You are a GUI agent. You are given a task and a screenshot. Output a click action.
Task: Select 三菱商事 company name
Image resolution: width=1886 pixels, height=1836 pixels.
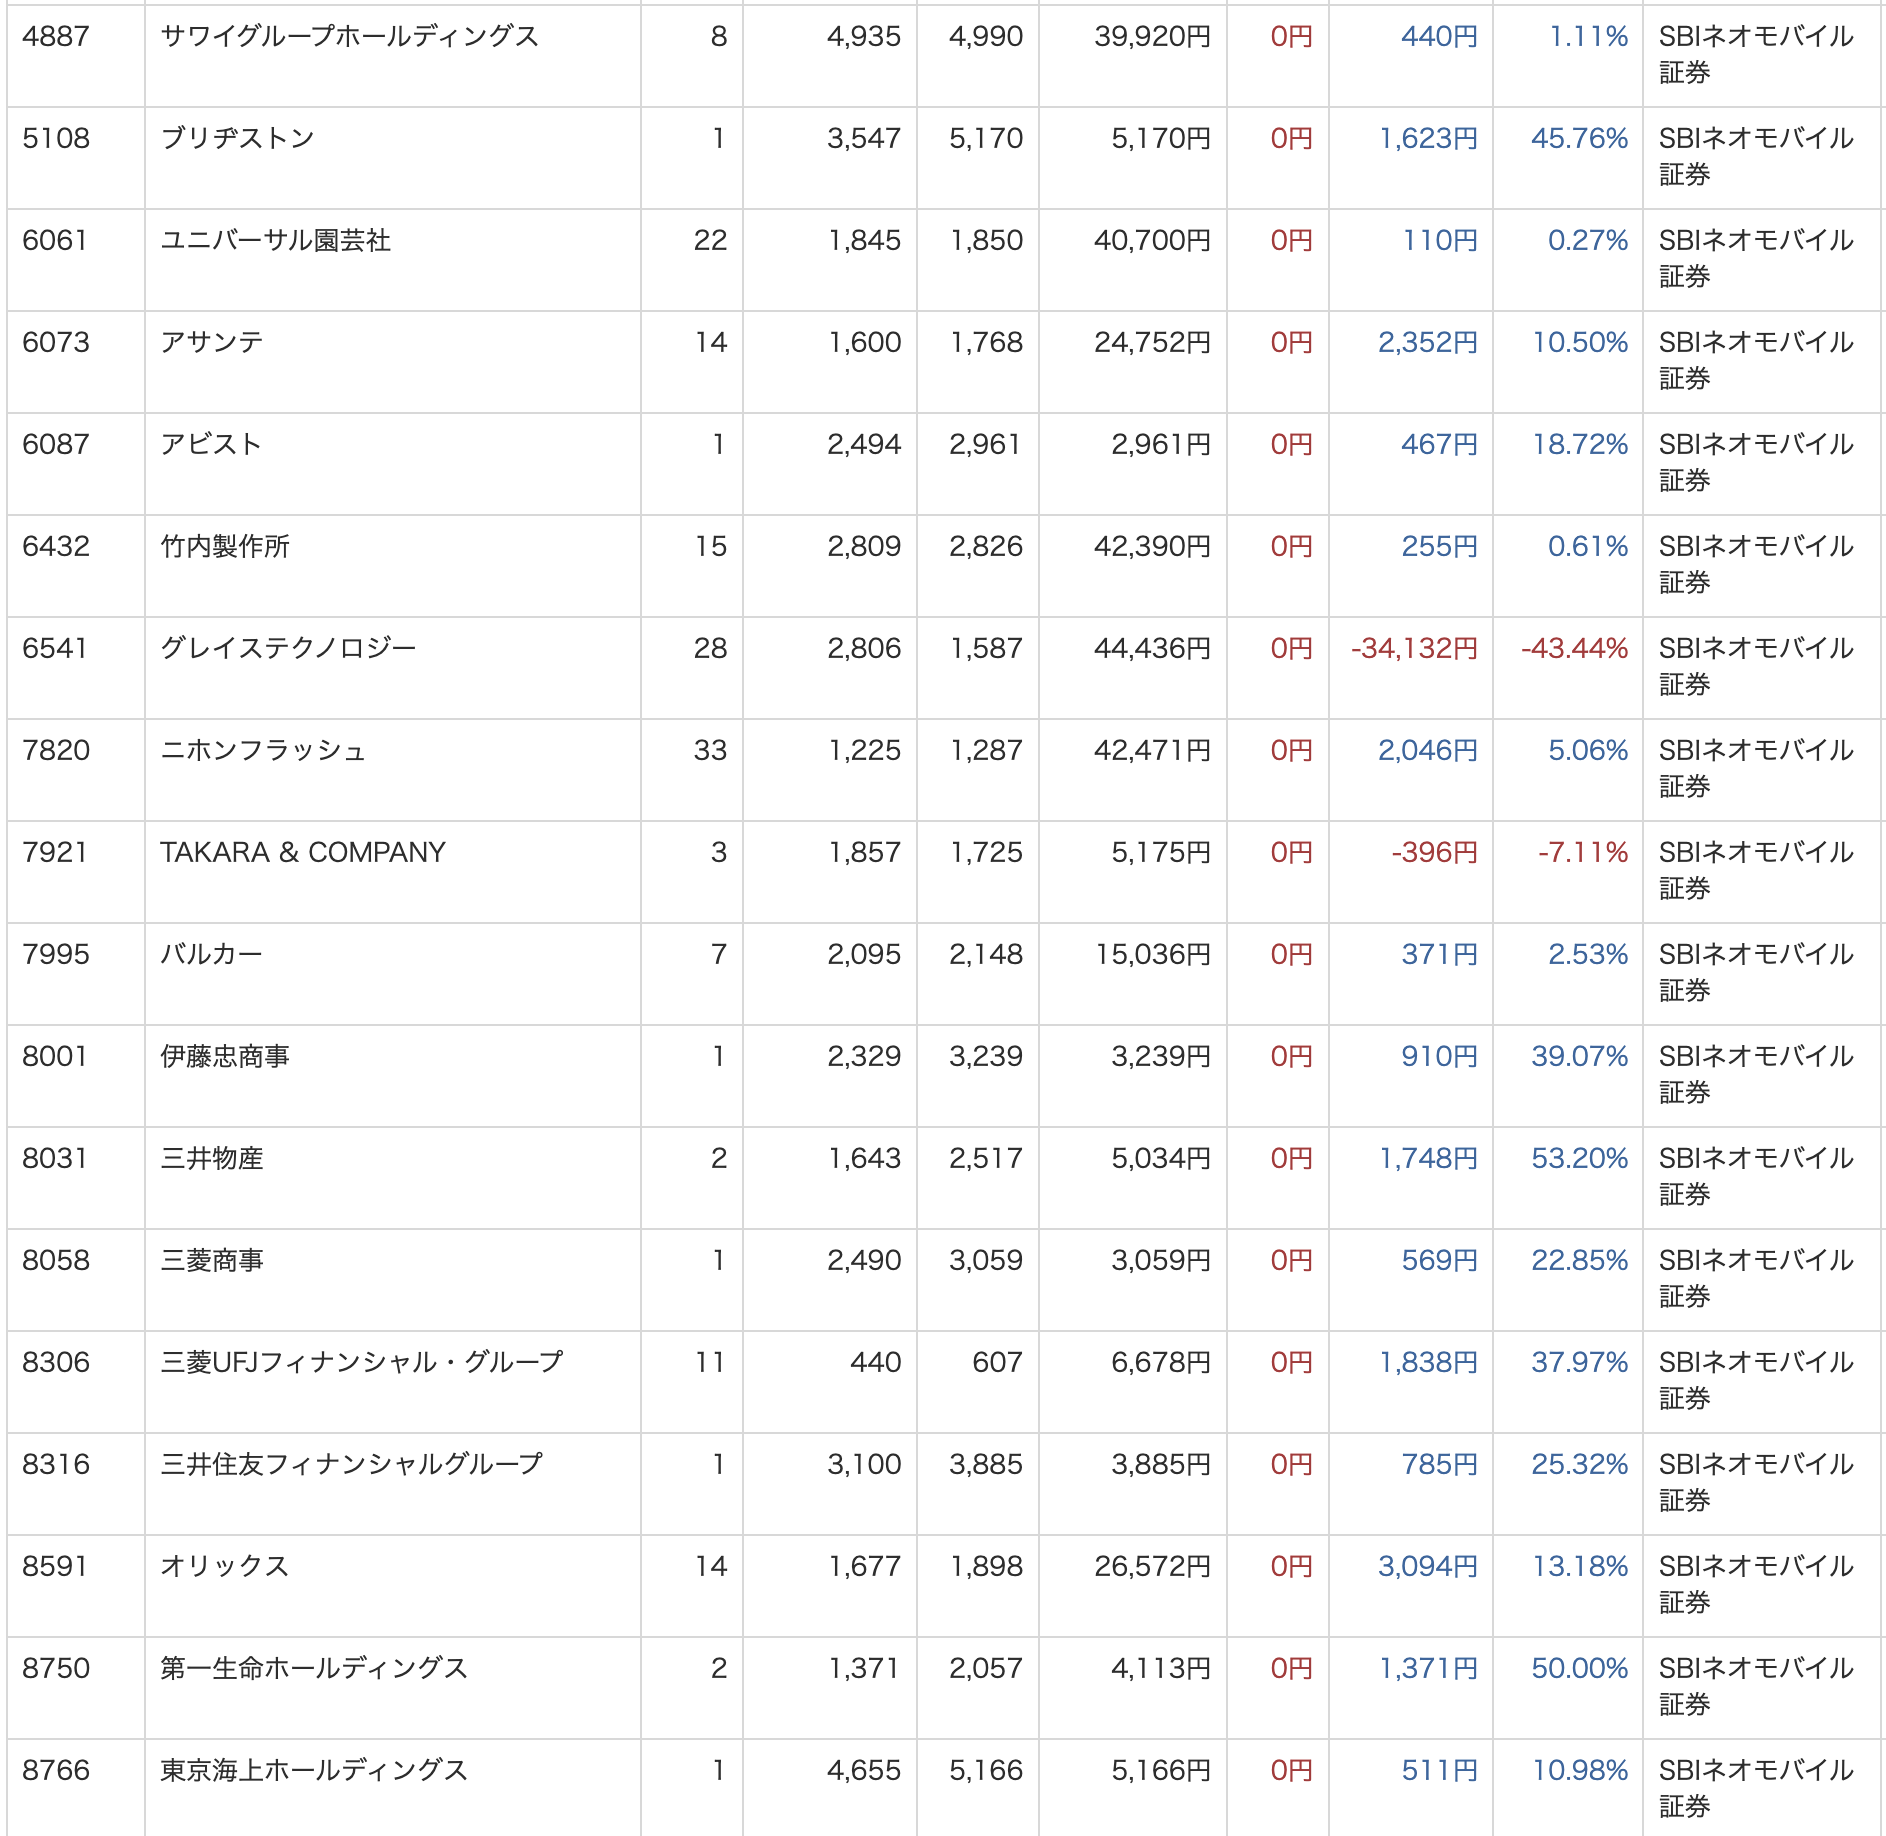pyautogui.click(x=212, y=1261)
